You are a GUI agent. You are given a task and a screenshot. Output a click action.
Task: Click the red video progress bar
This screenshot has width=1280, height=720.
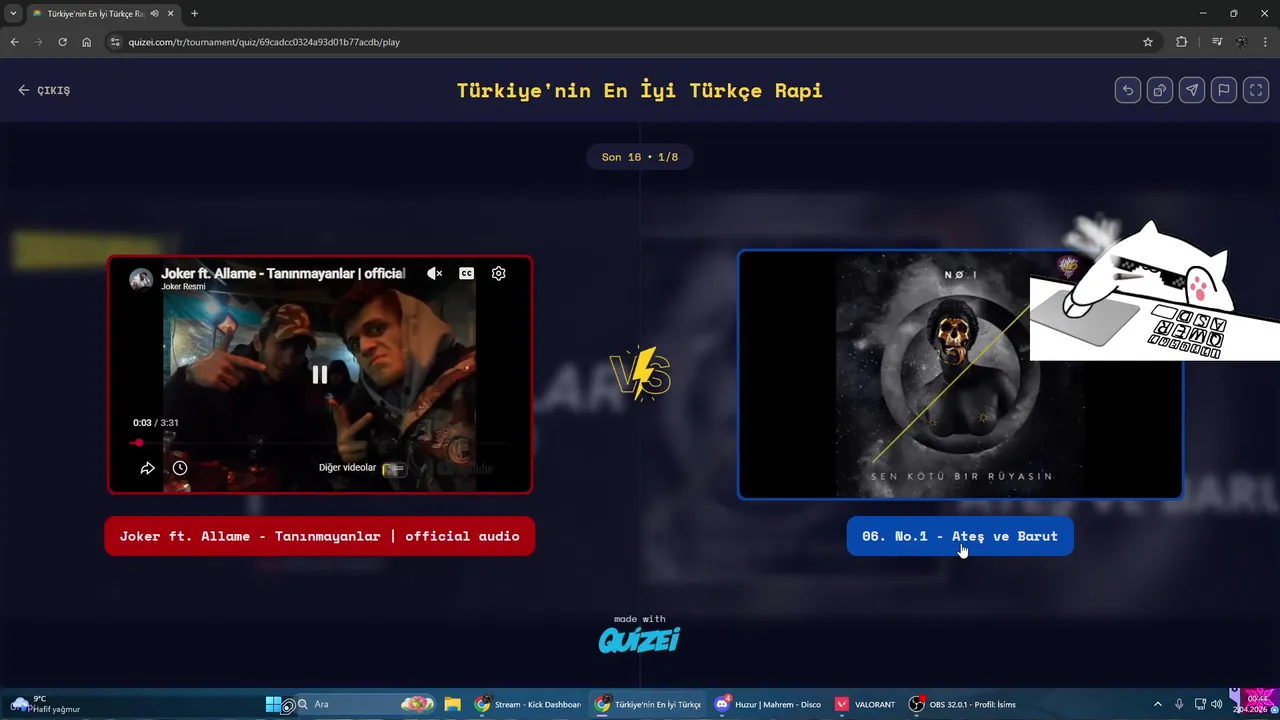tap(320, 442)
